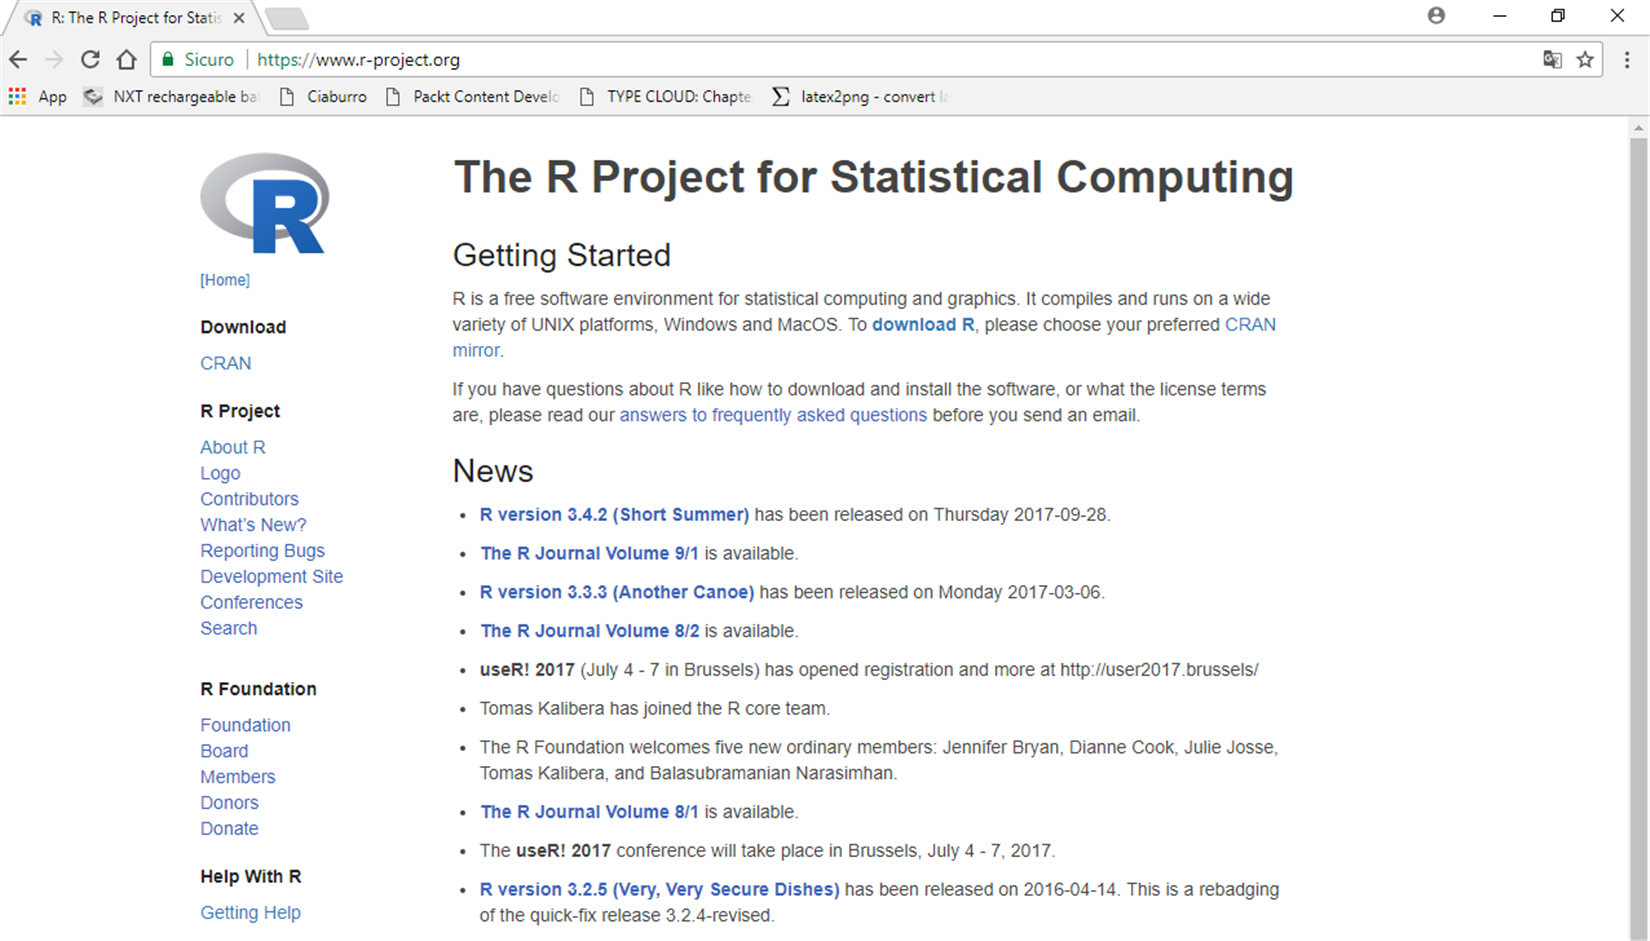The image size is (1650, 941).
Task: Open Packt Content Development bookmark
Action: point(472,97)
